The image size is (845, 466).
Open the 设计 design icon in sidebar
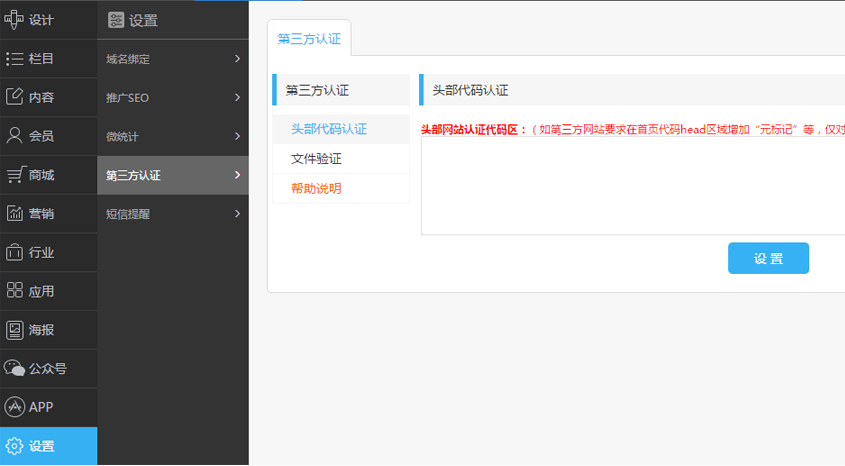[14, 20]
